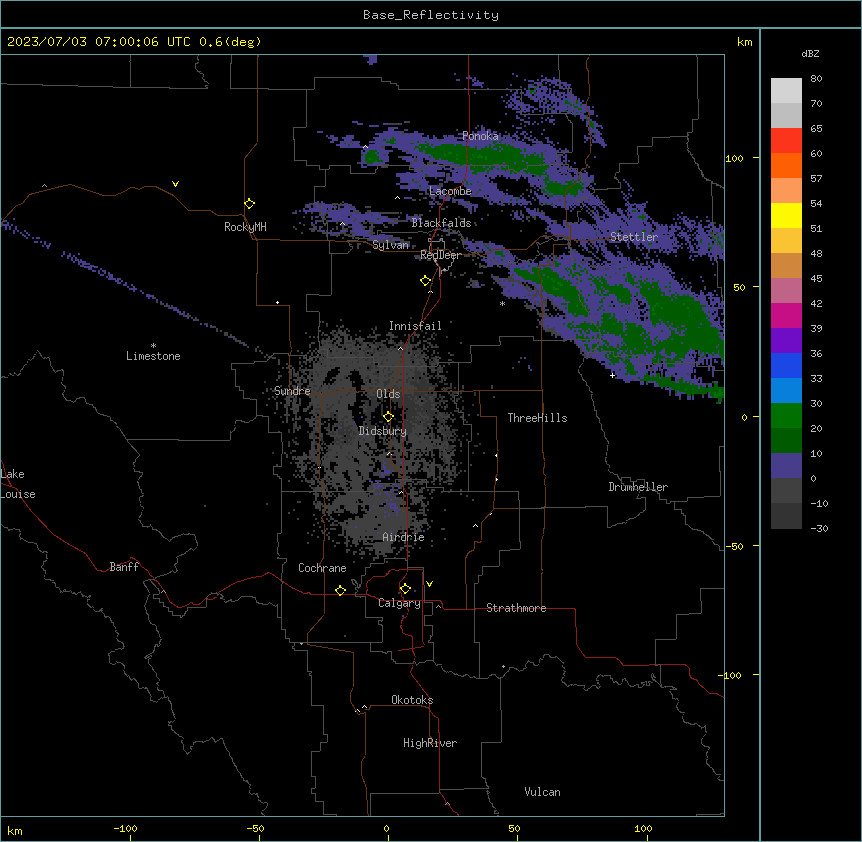Click the Sylvan label
The height and width of the screenshot is (842, 862).
click(390, 245)
